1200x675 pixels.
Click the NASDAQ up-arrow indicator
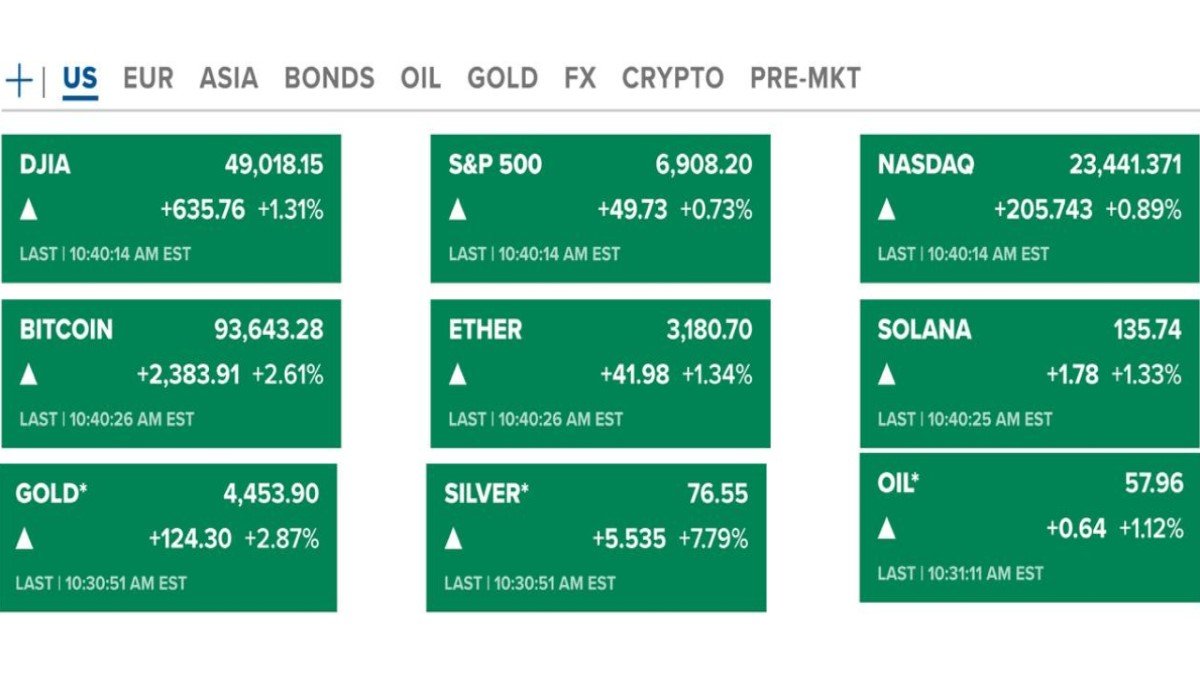(887, 210)
